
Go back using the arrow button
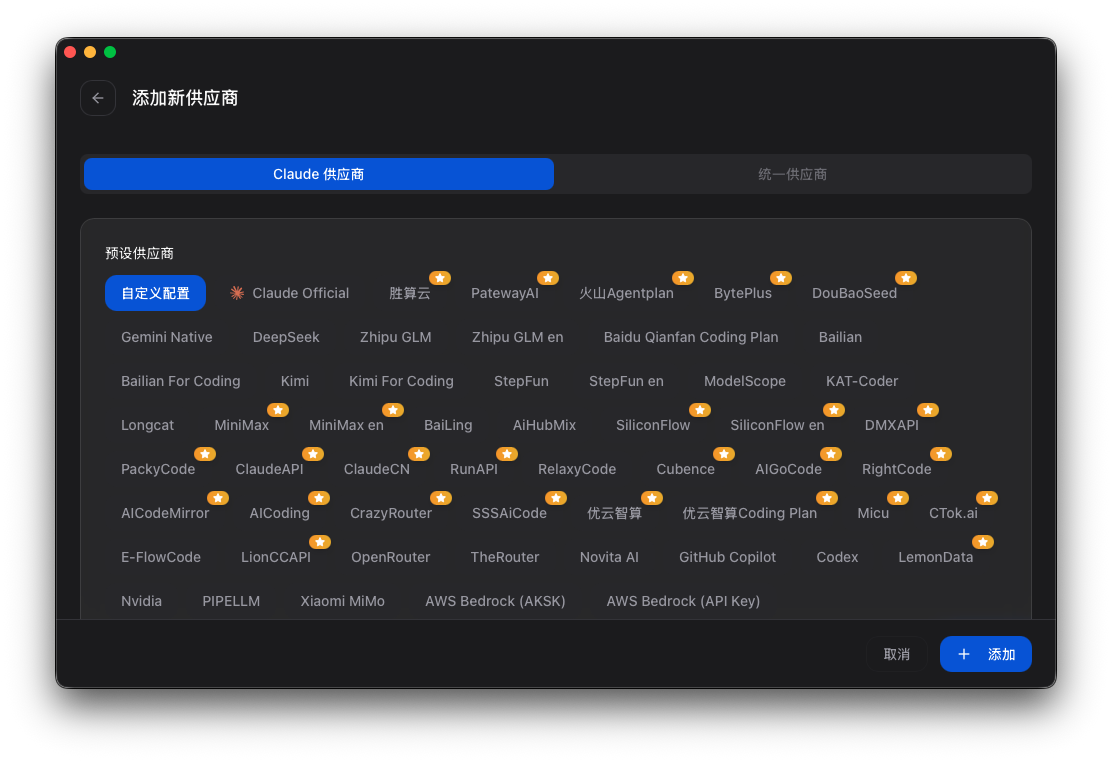tap(98, 98)
